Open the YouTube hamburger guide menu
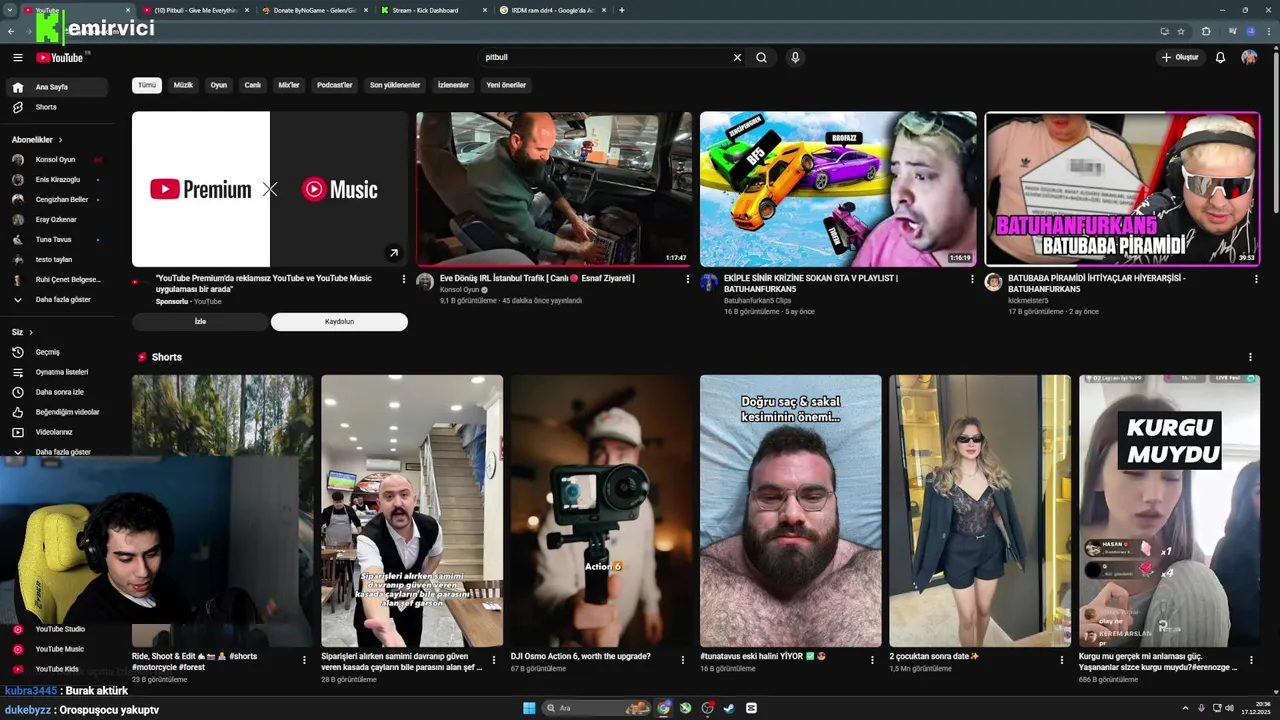This screenshot has height=720, width=1280. click(17, 58)
